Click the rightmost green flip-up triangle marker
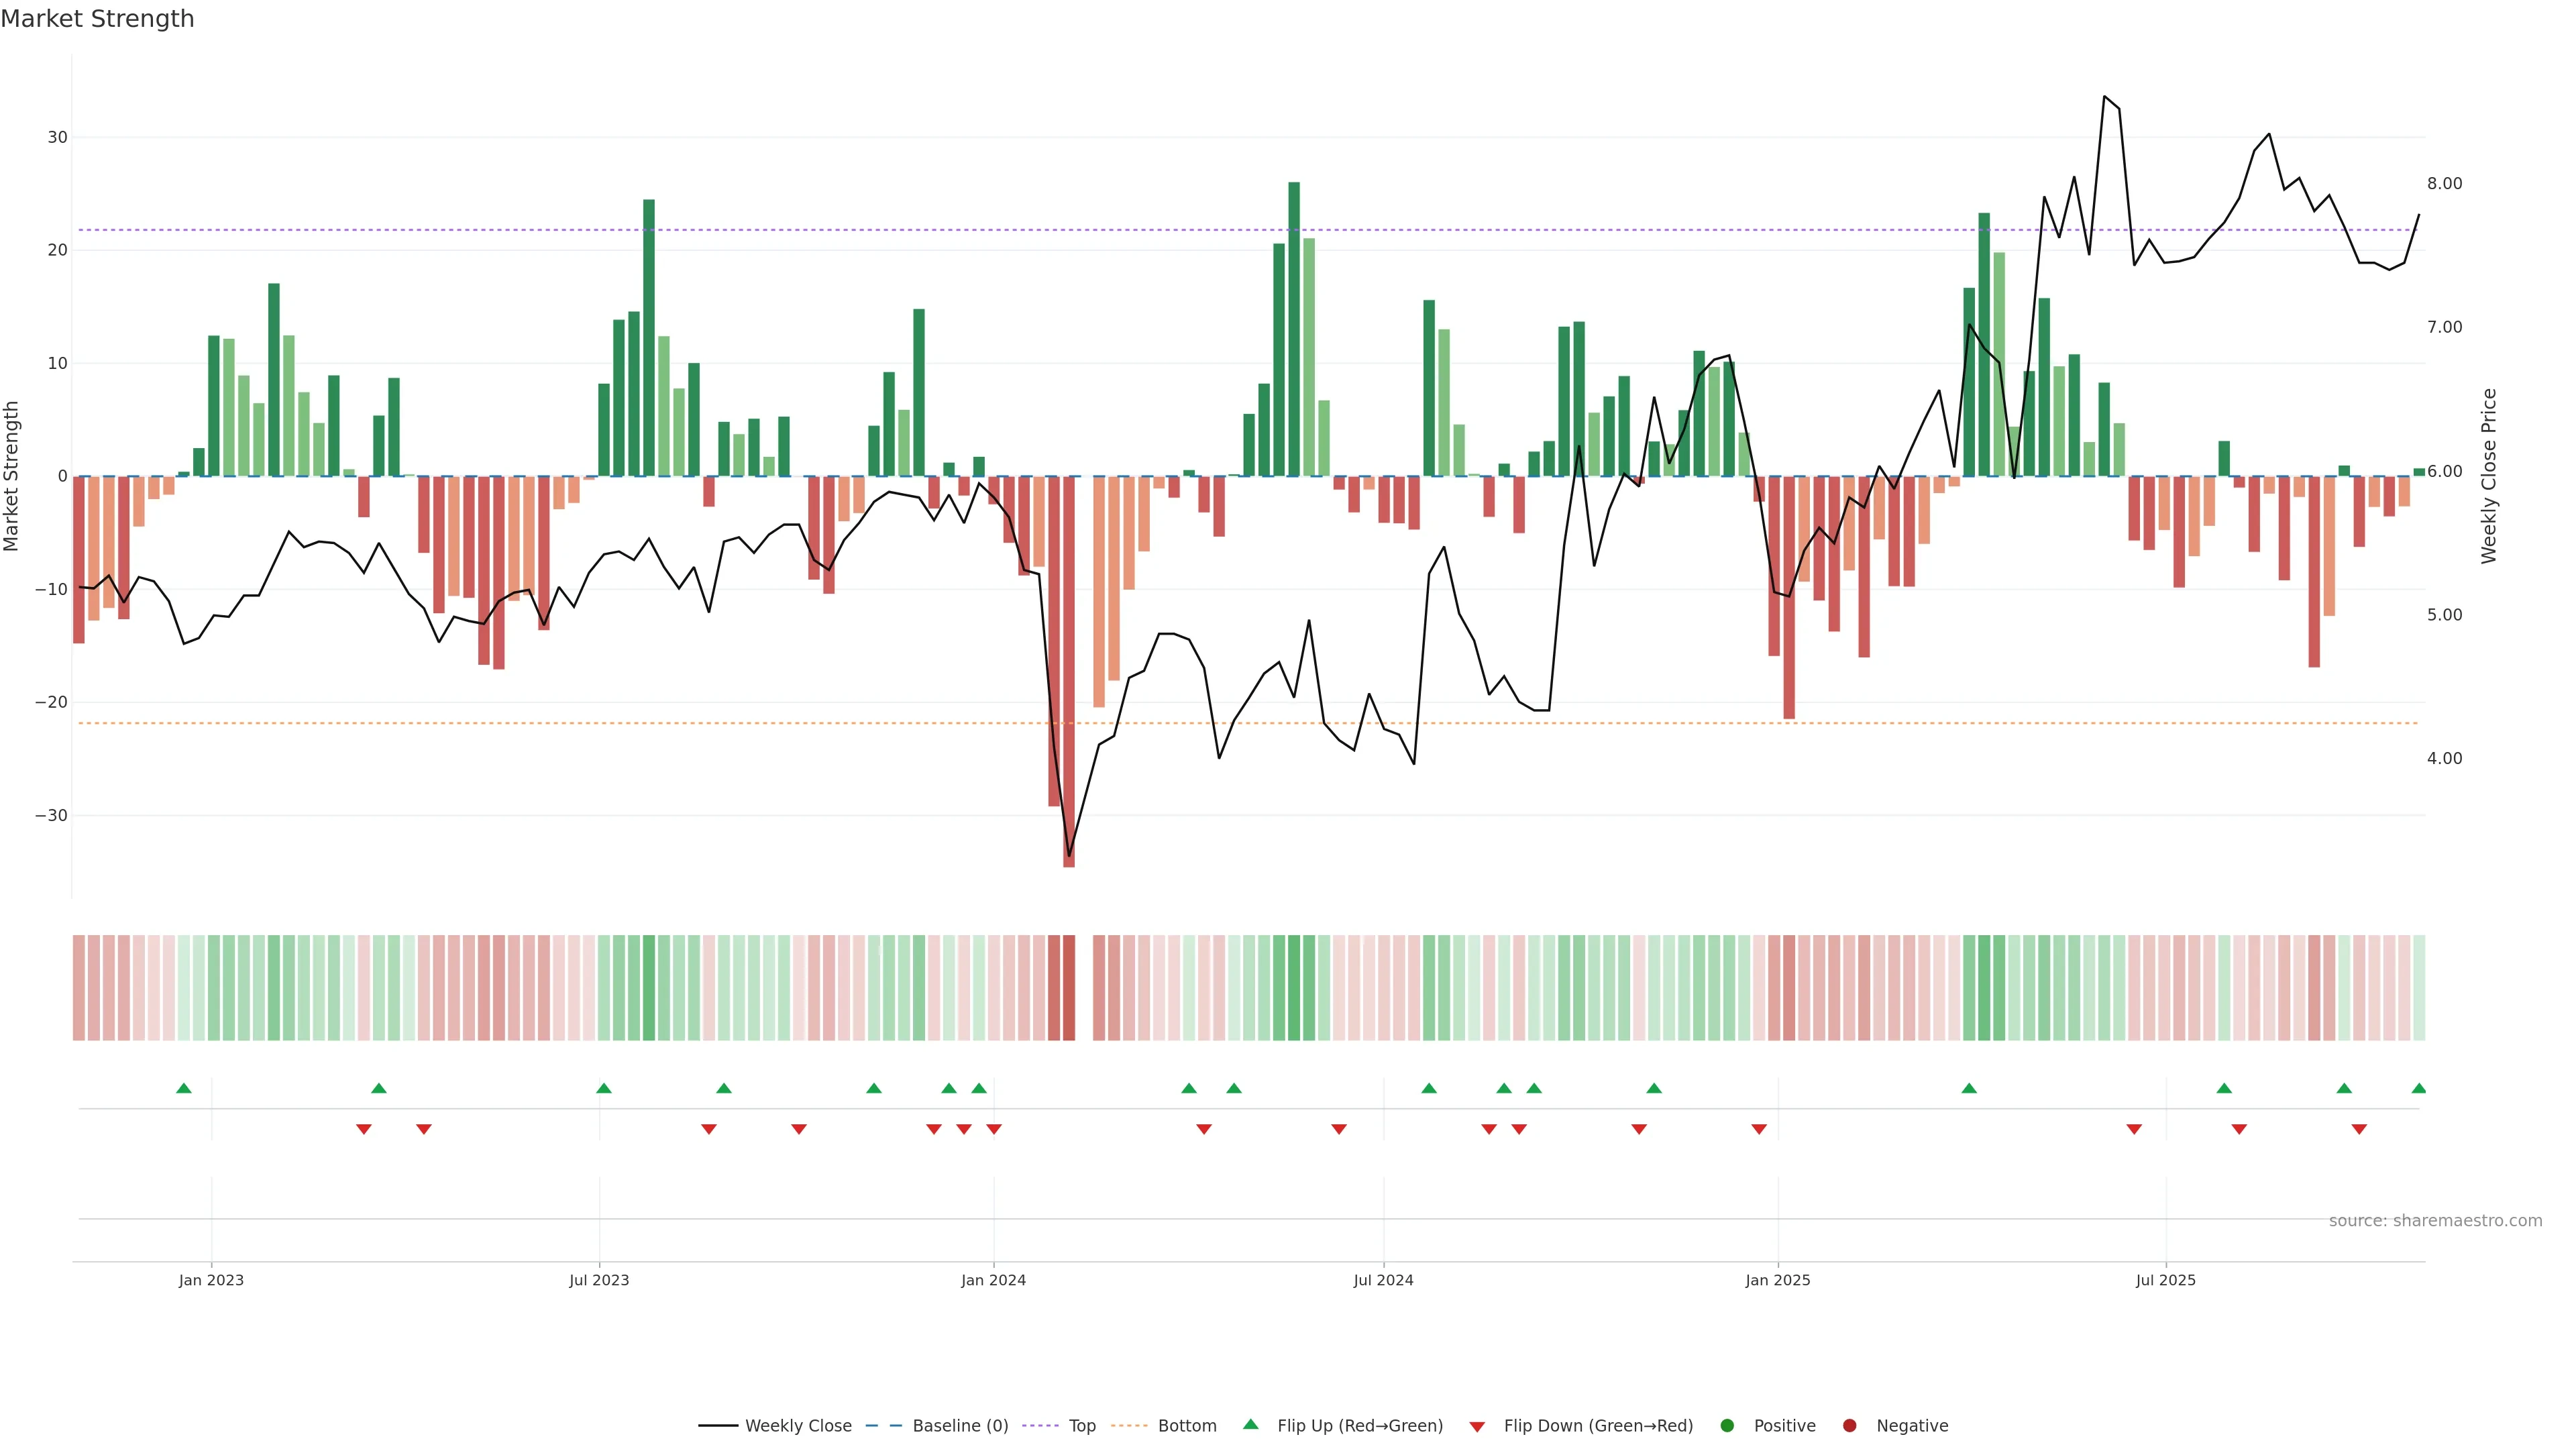2576x1449 pixels. [x=2418, y=1088]
